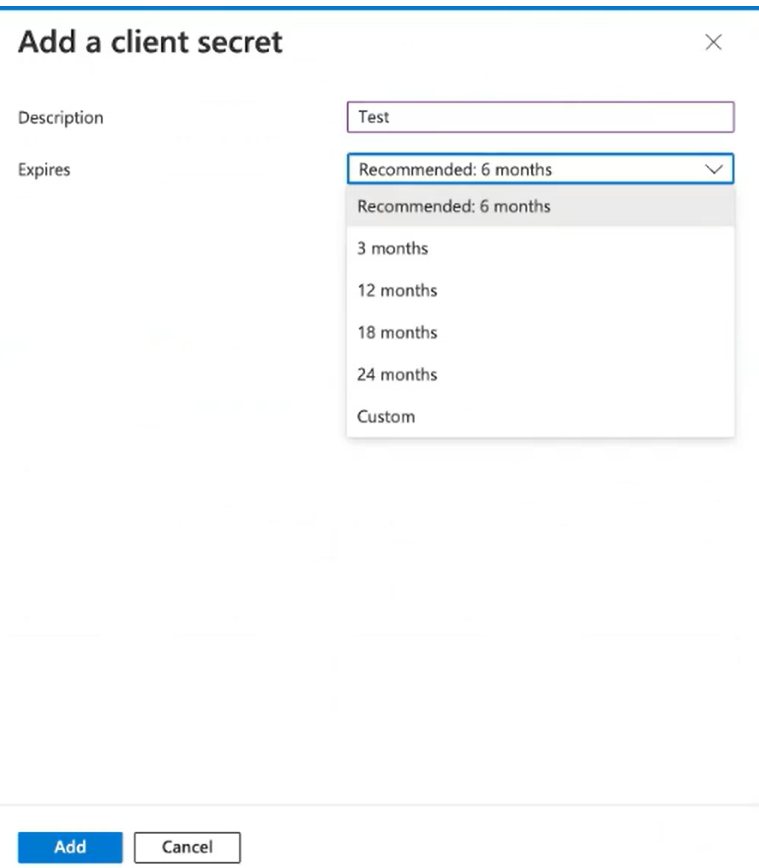Select Recommended: 6 months from the list

pos(454,207)
